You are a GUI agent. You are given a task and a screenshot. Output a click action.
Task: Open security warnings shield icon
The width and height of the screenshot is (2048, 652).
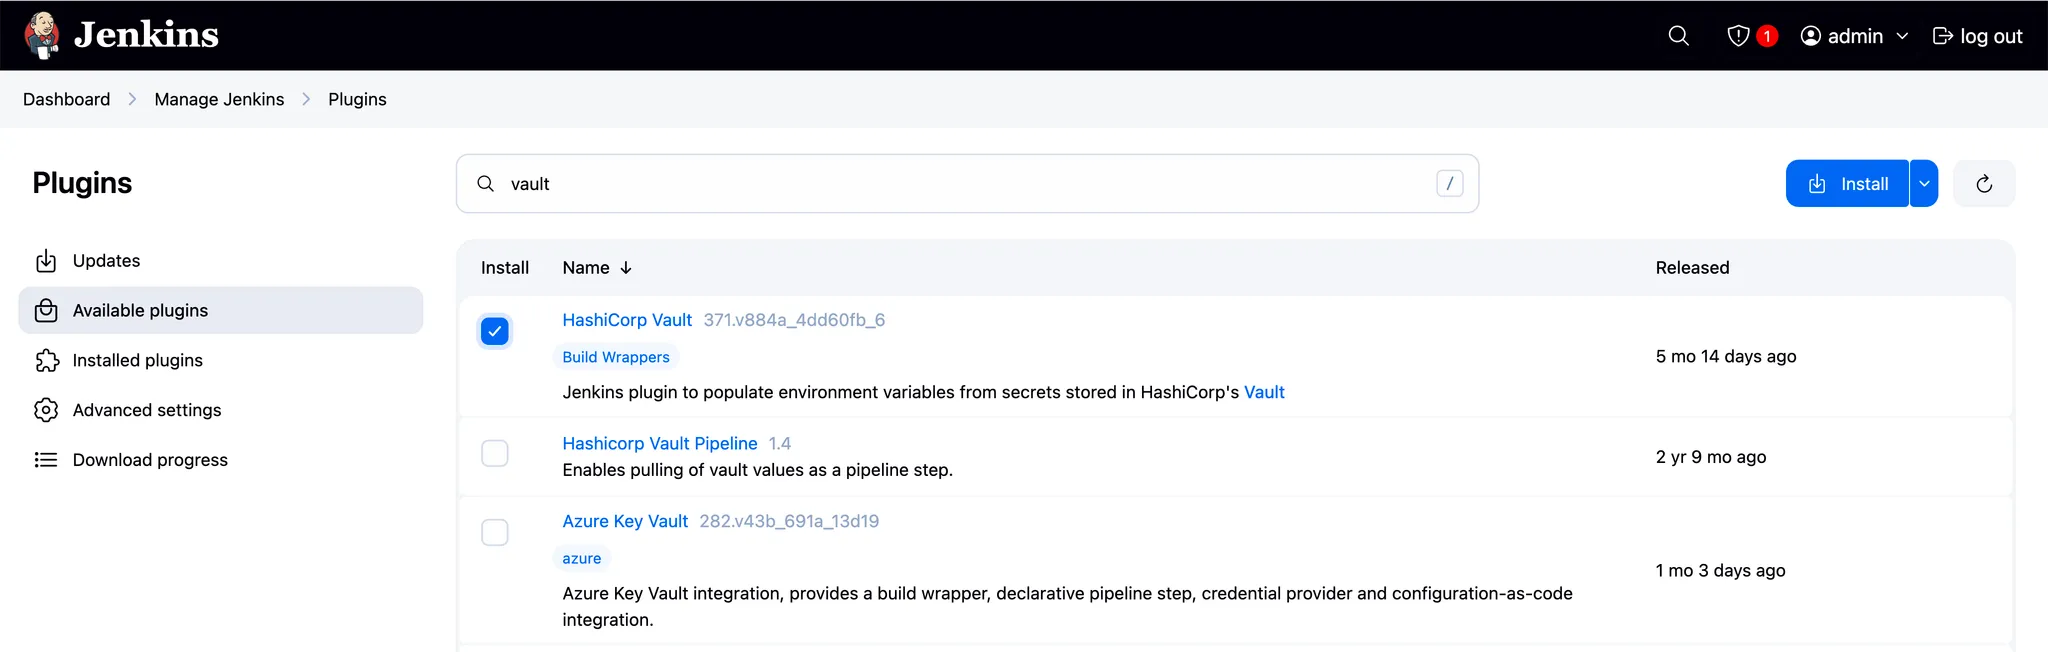(1738, 36)
